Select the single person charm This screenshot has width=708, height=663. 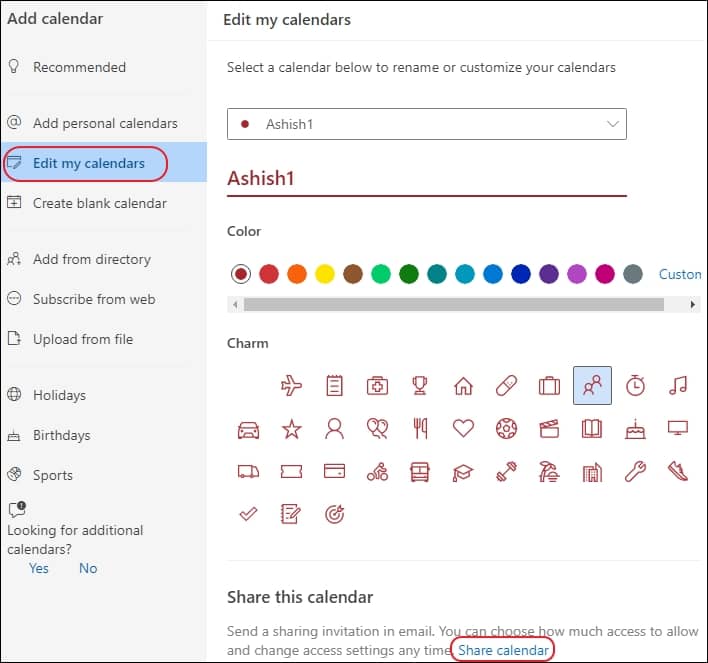[x=334, y=429]
